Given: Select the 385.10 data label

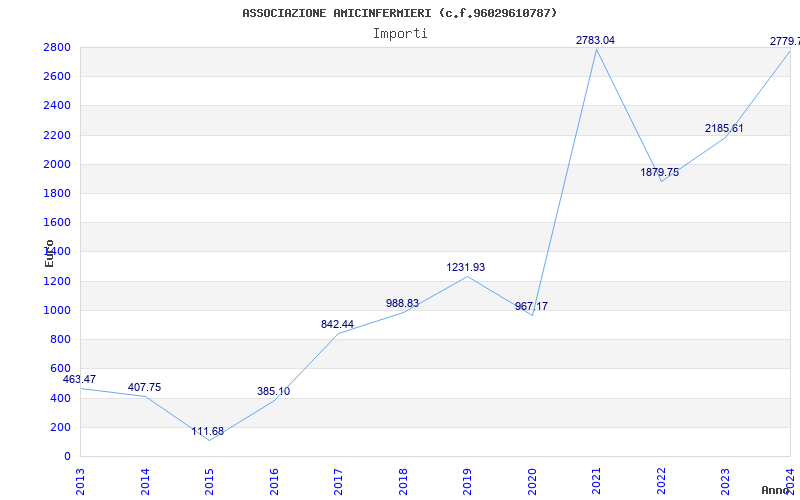Looking at the screenshot, I should [273, 392].
